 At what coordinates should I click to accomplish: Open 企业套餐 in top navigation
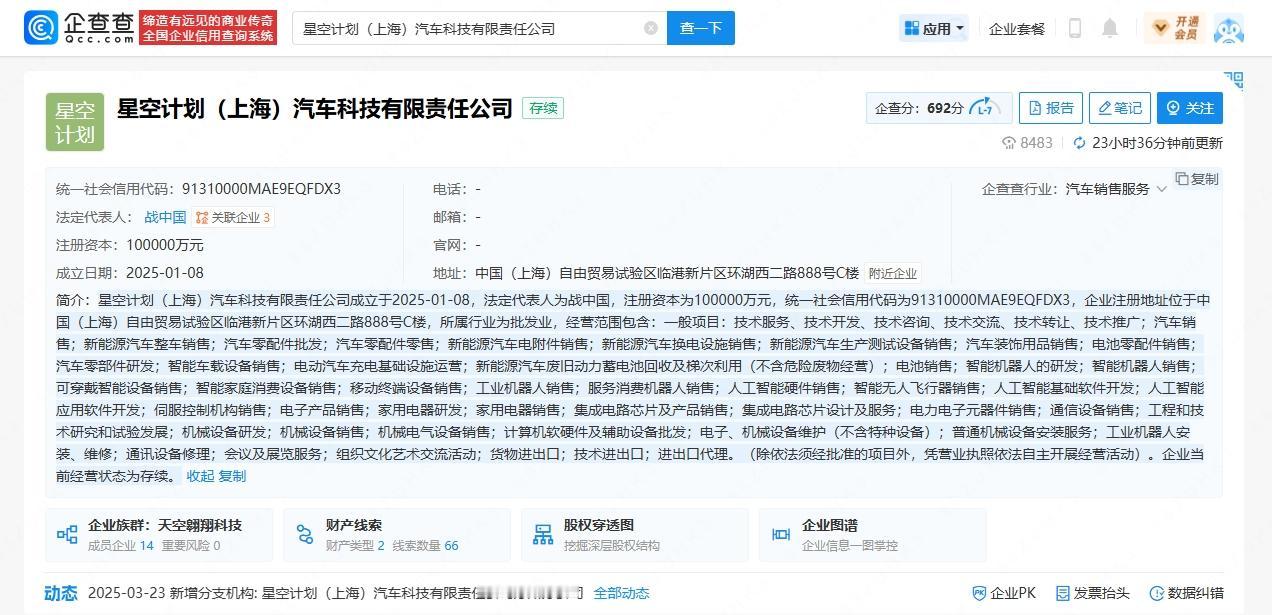pos(1016,29)
